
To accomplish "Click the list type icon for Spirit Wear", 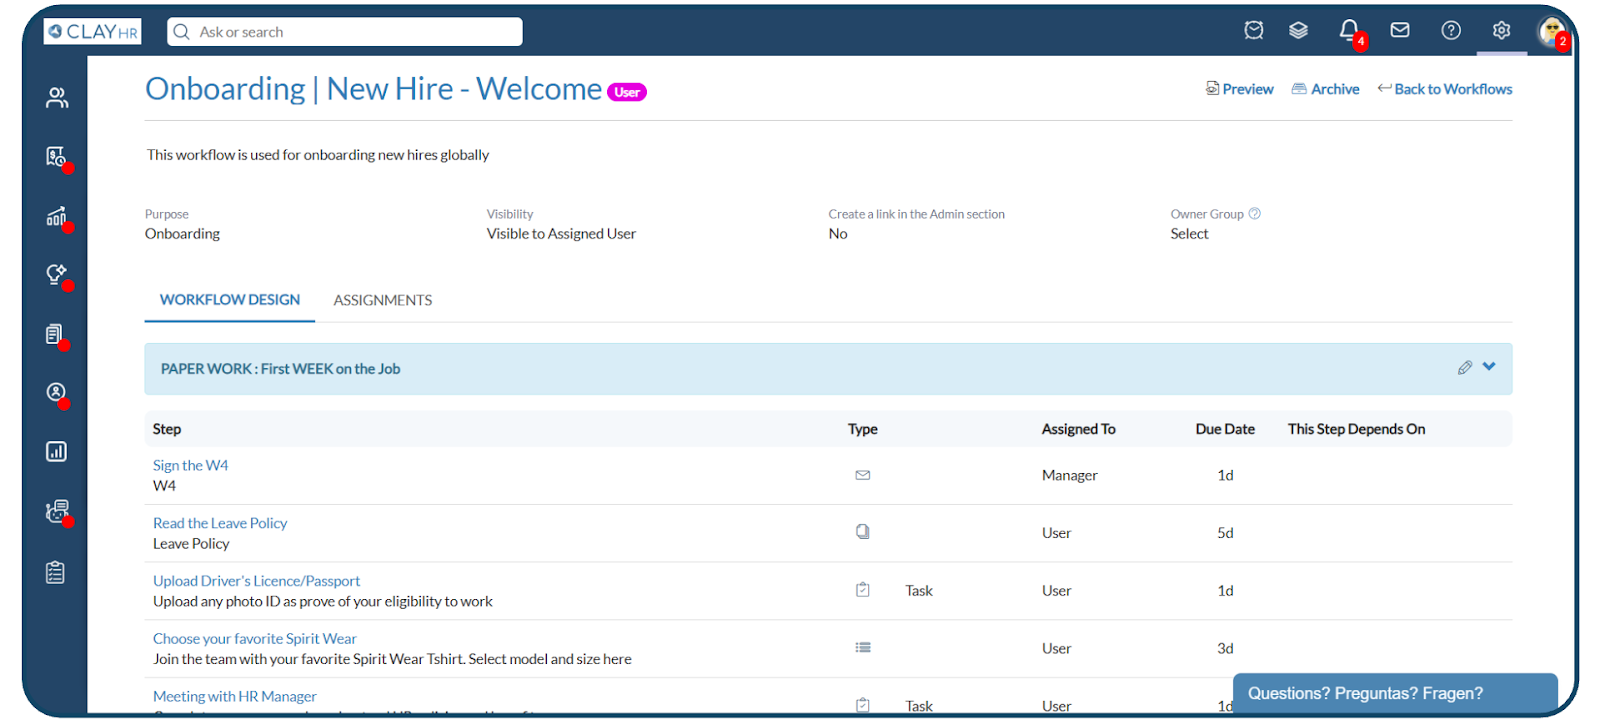I will pyautogui.click(x=863, y=648).
